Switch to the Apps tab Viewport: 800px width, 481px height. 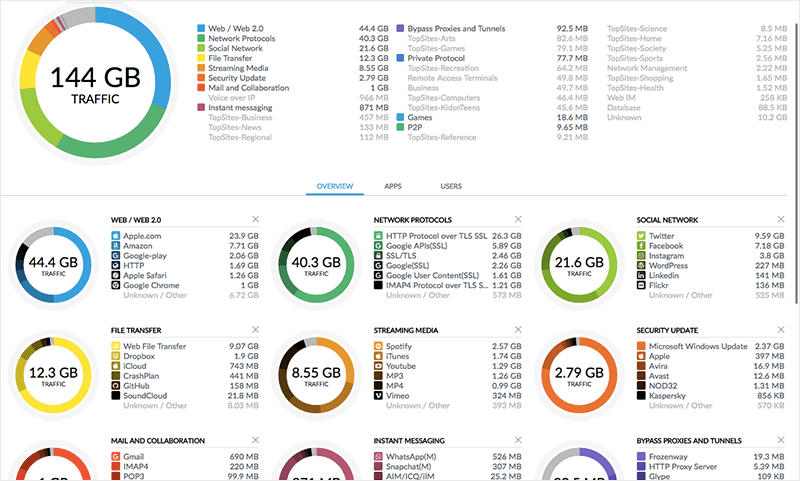pyautogui.click(x=393, y=186)
